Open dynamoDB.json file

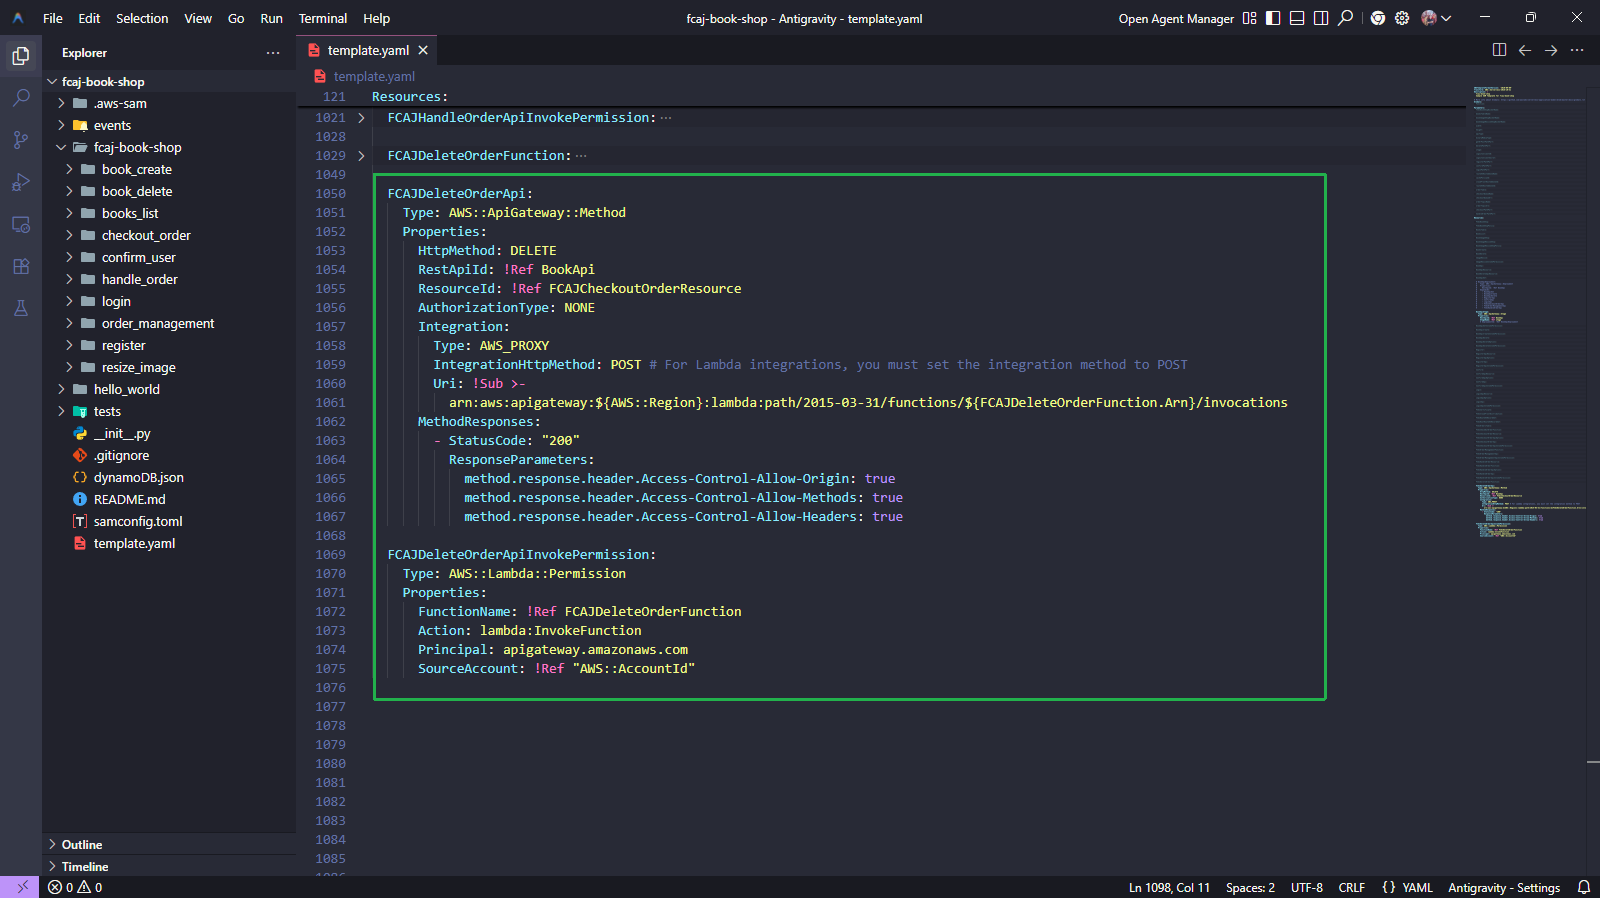(169, 478)
